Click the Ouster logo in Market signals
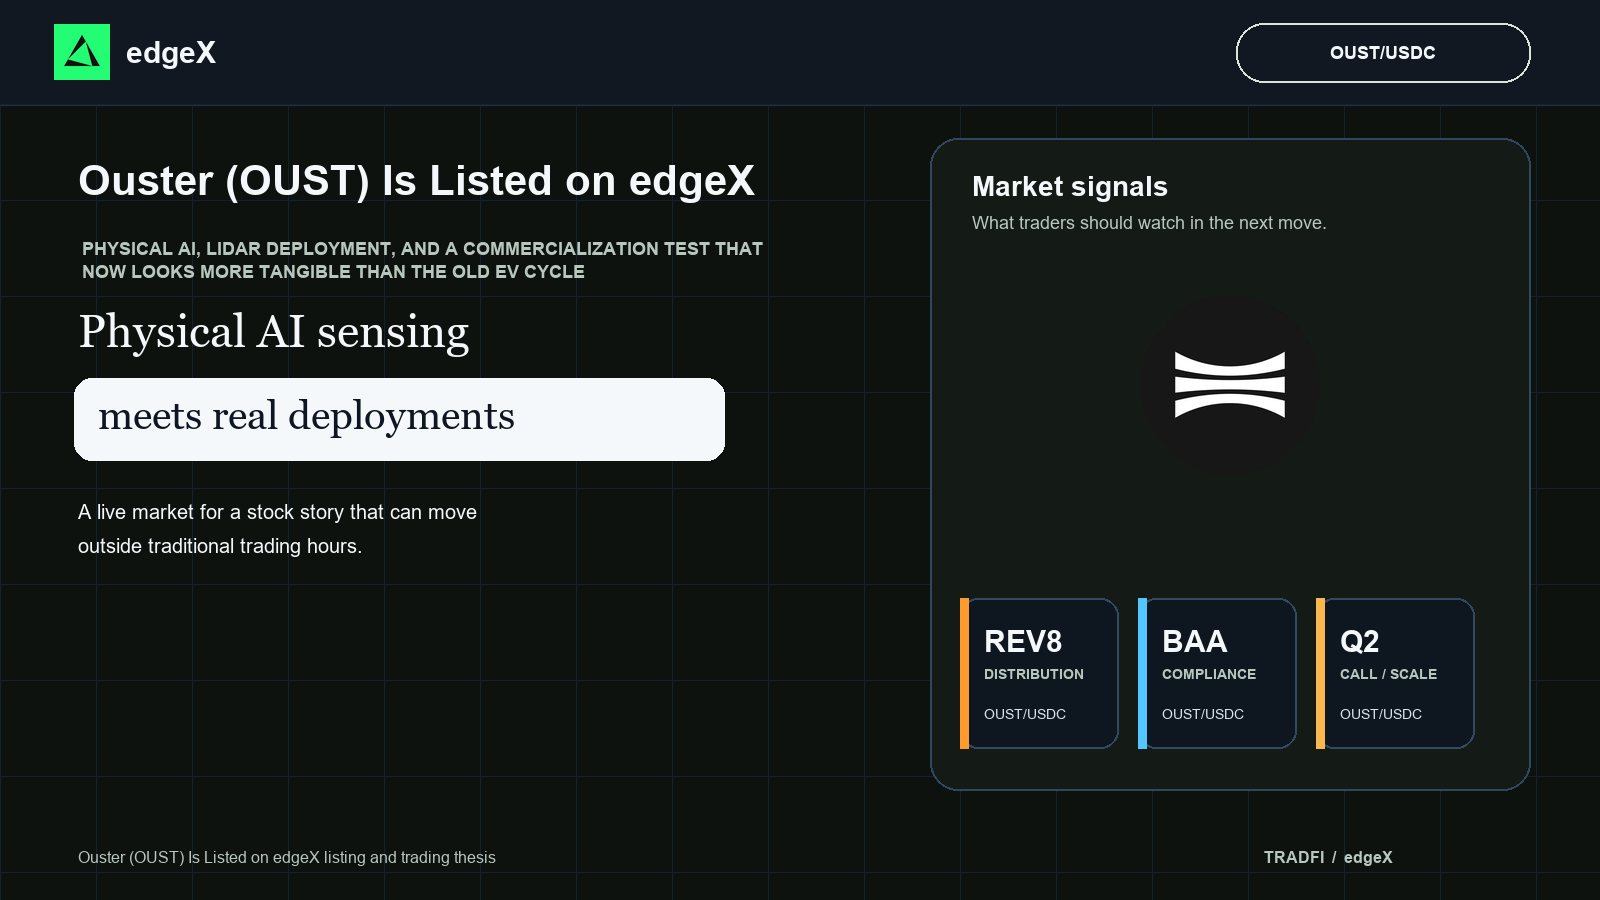The height and width of the screenshot is (900, 1600). [x=1230, y=385]
